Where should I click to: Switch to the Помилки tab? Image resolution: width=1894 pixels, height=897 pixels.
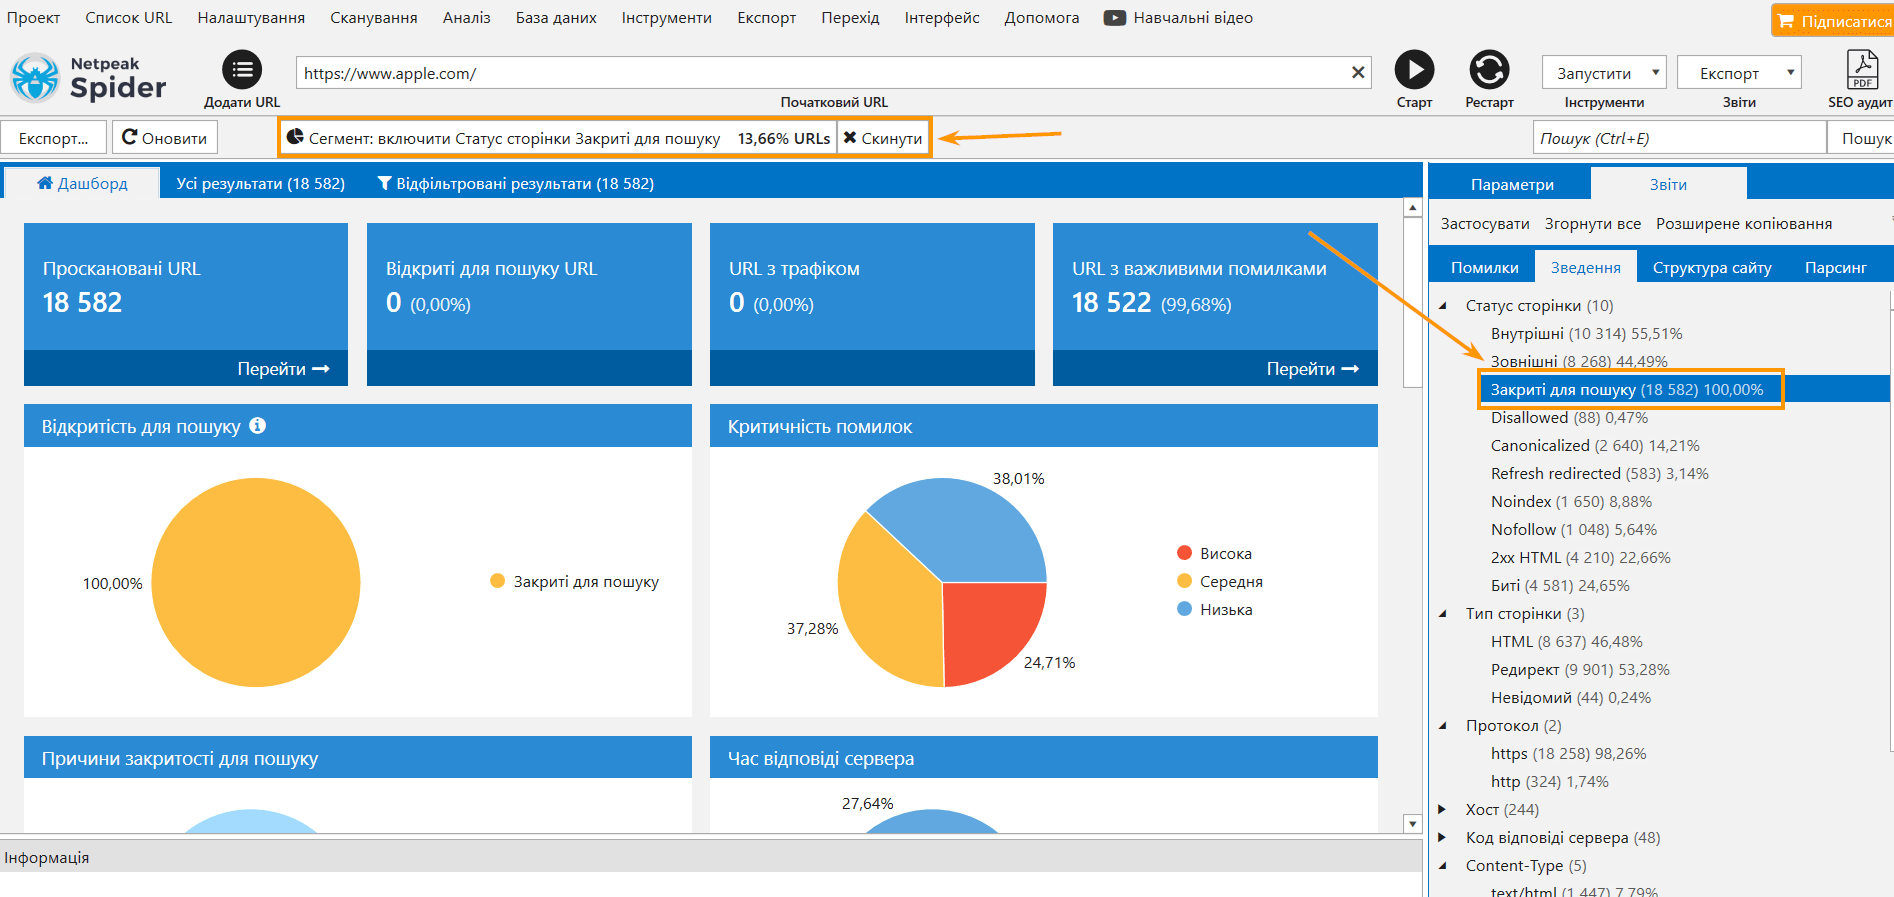[1484, 267]
